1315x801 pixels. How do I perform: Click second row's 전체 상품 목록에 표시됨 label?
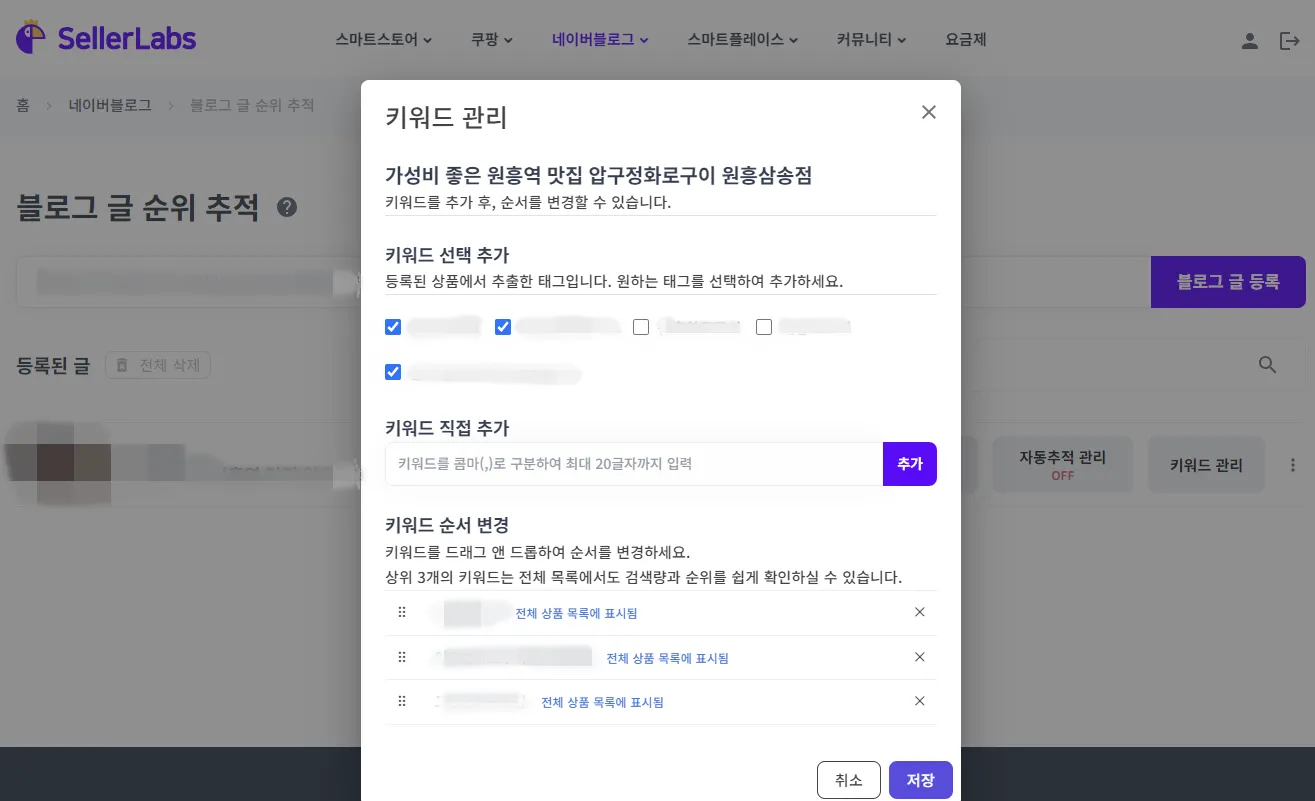point(667,658)
